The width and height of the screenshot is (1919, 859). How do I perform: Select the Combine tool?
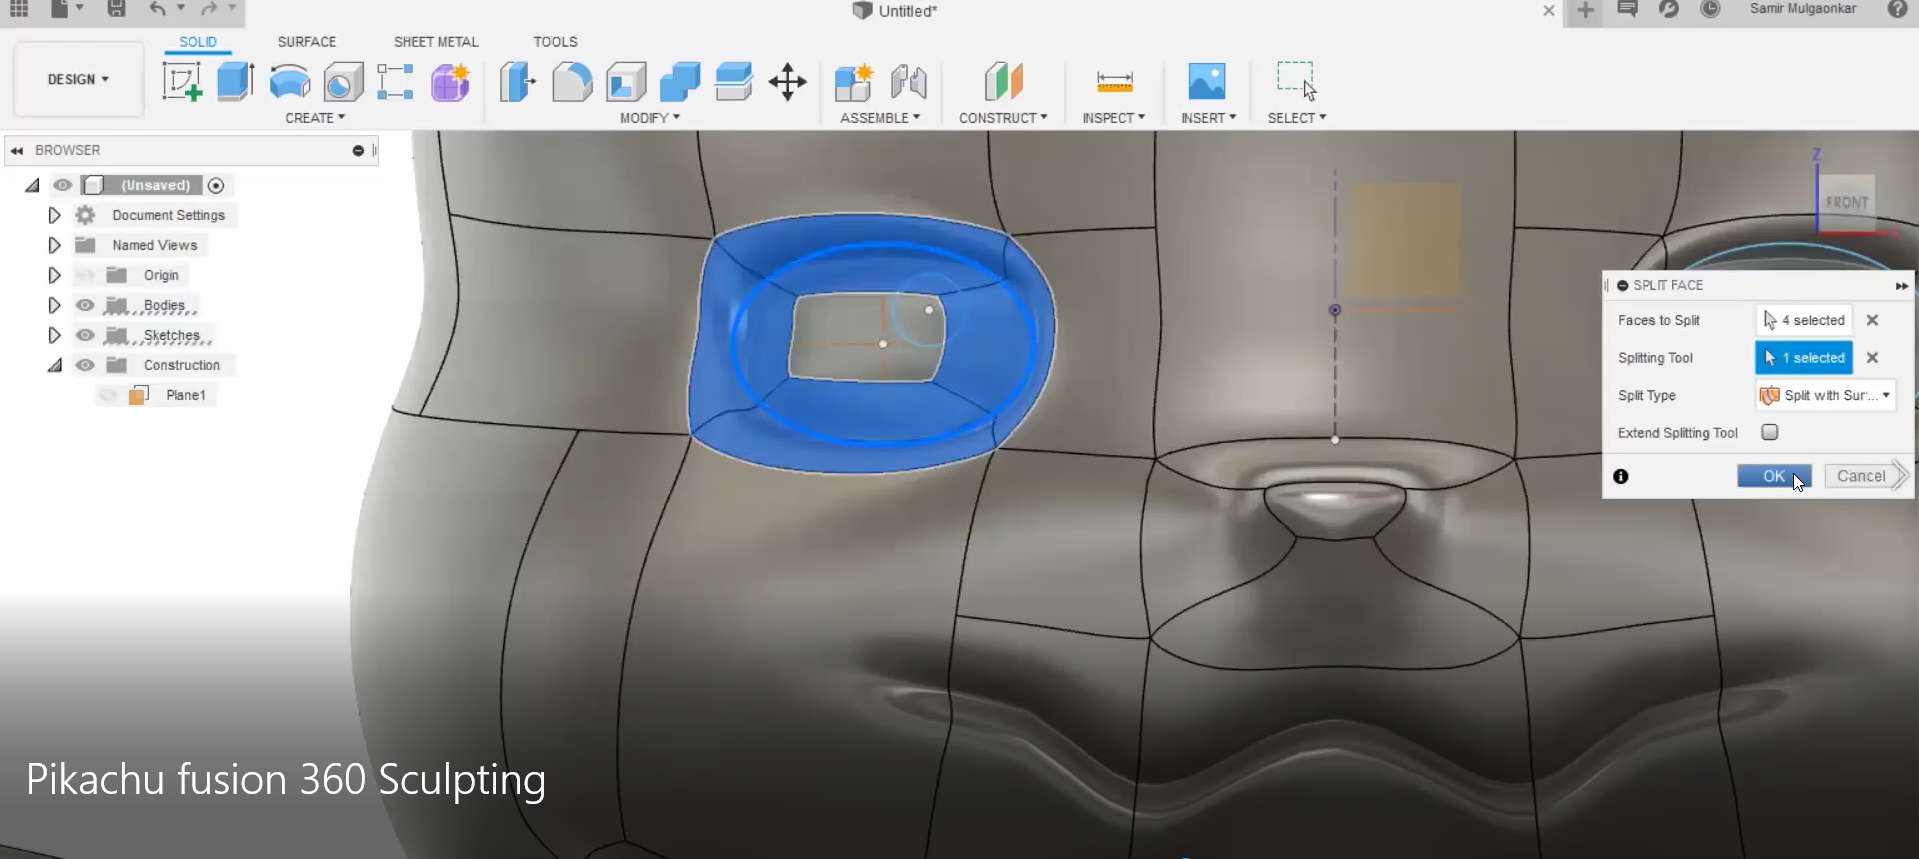click(680, 82)
